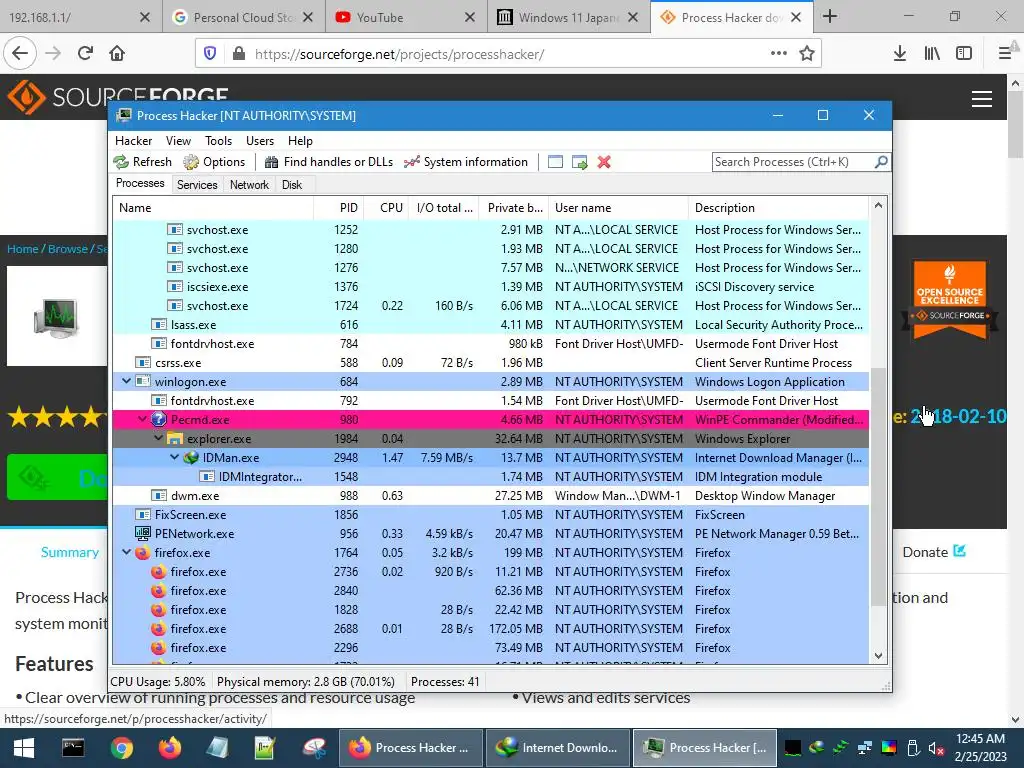Viewport: 1024px width, 768px height.
Task: Click the Process Hacker thumbnail image on SourceForge
Action: pos(57,317)
